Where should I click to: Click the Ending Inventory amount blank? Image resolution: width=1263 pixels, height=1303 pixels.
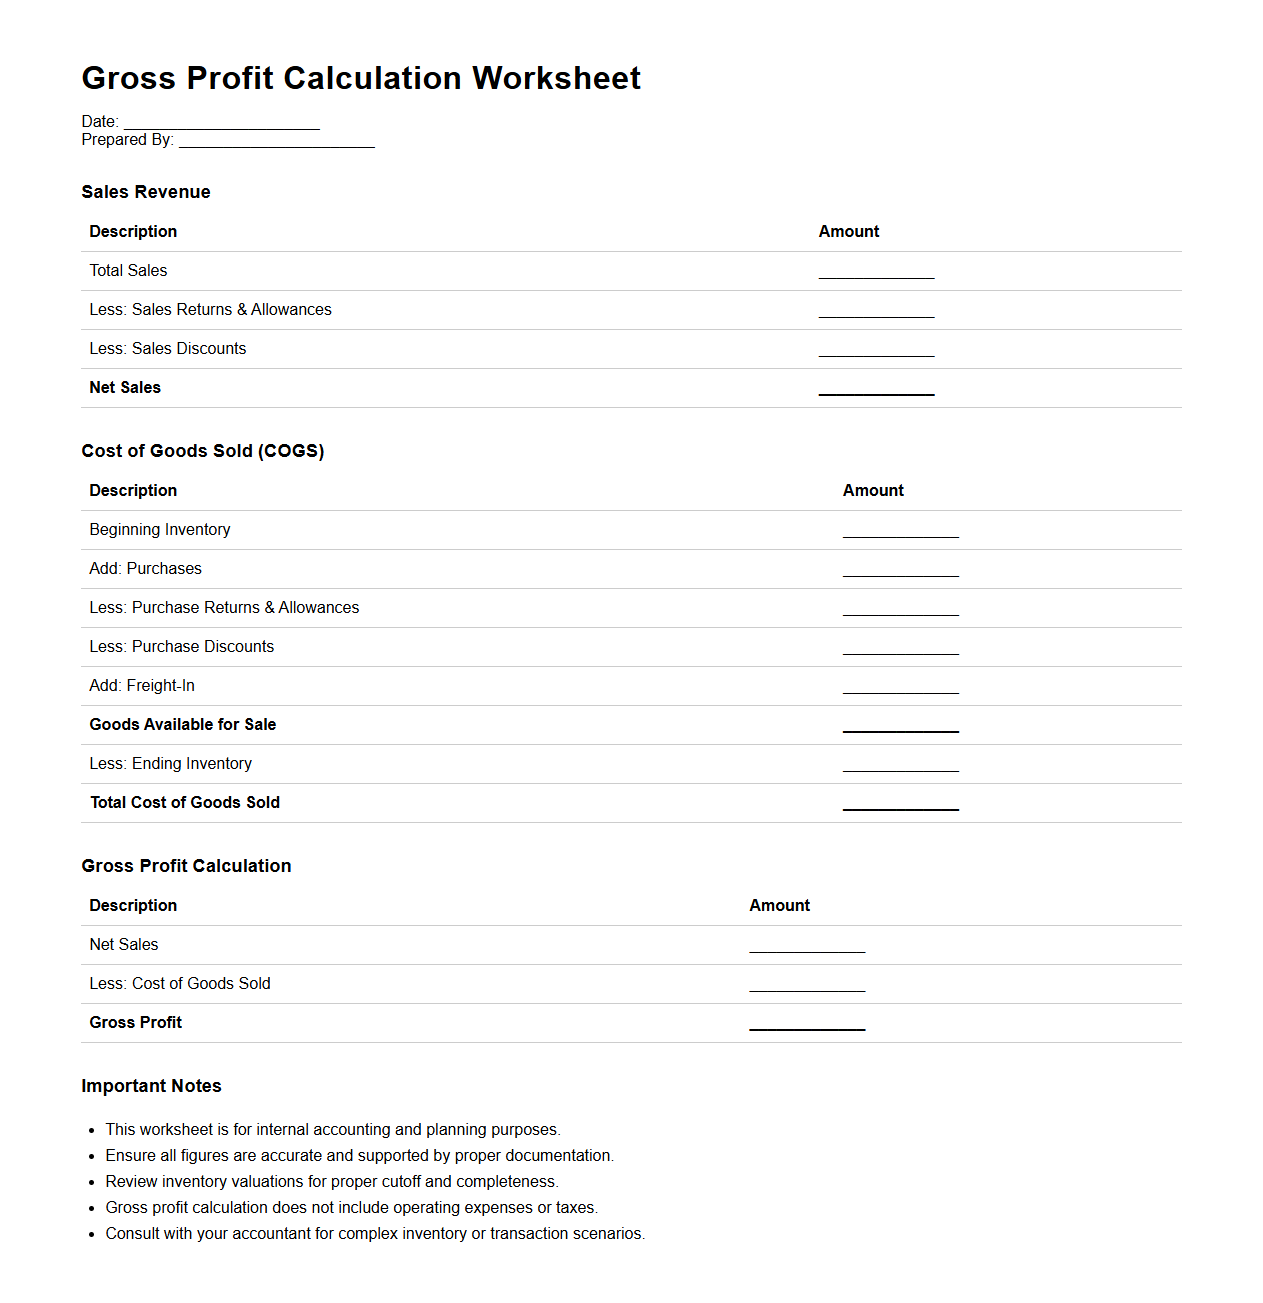900,765
